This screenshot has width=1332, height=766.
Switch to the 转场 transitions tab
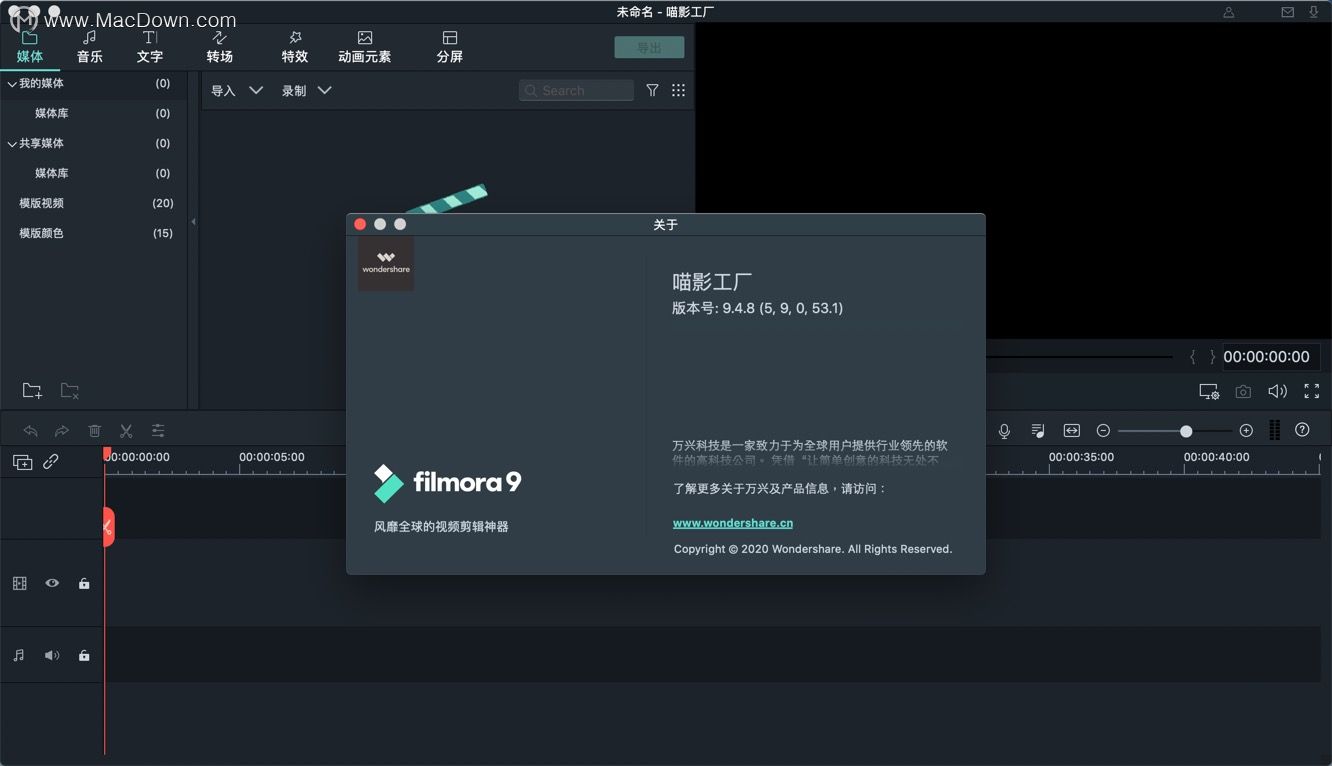point(220,47)
